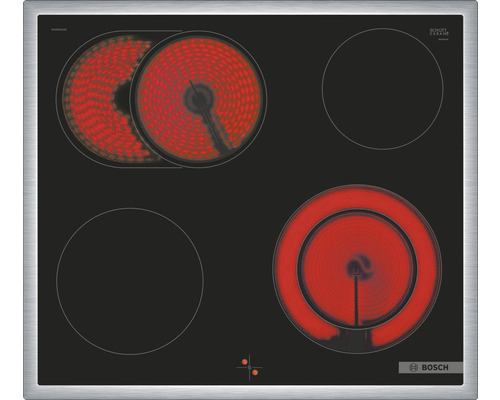Tap the upper-left residual heat indicator dot
The width and height of the screenshot is (500, 400).
coord(244,362)
